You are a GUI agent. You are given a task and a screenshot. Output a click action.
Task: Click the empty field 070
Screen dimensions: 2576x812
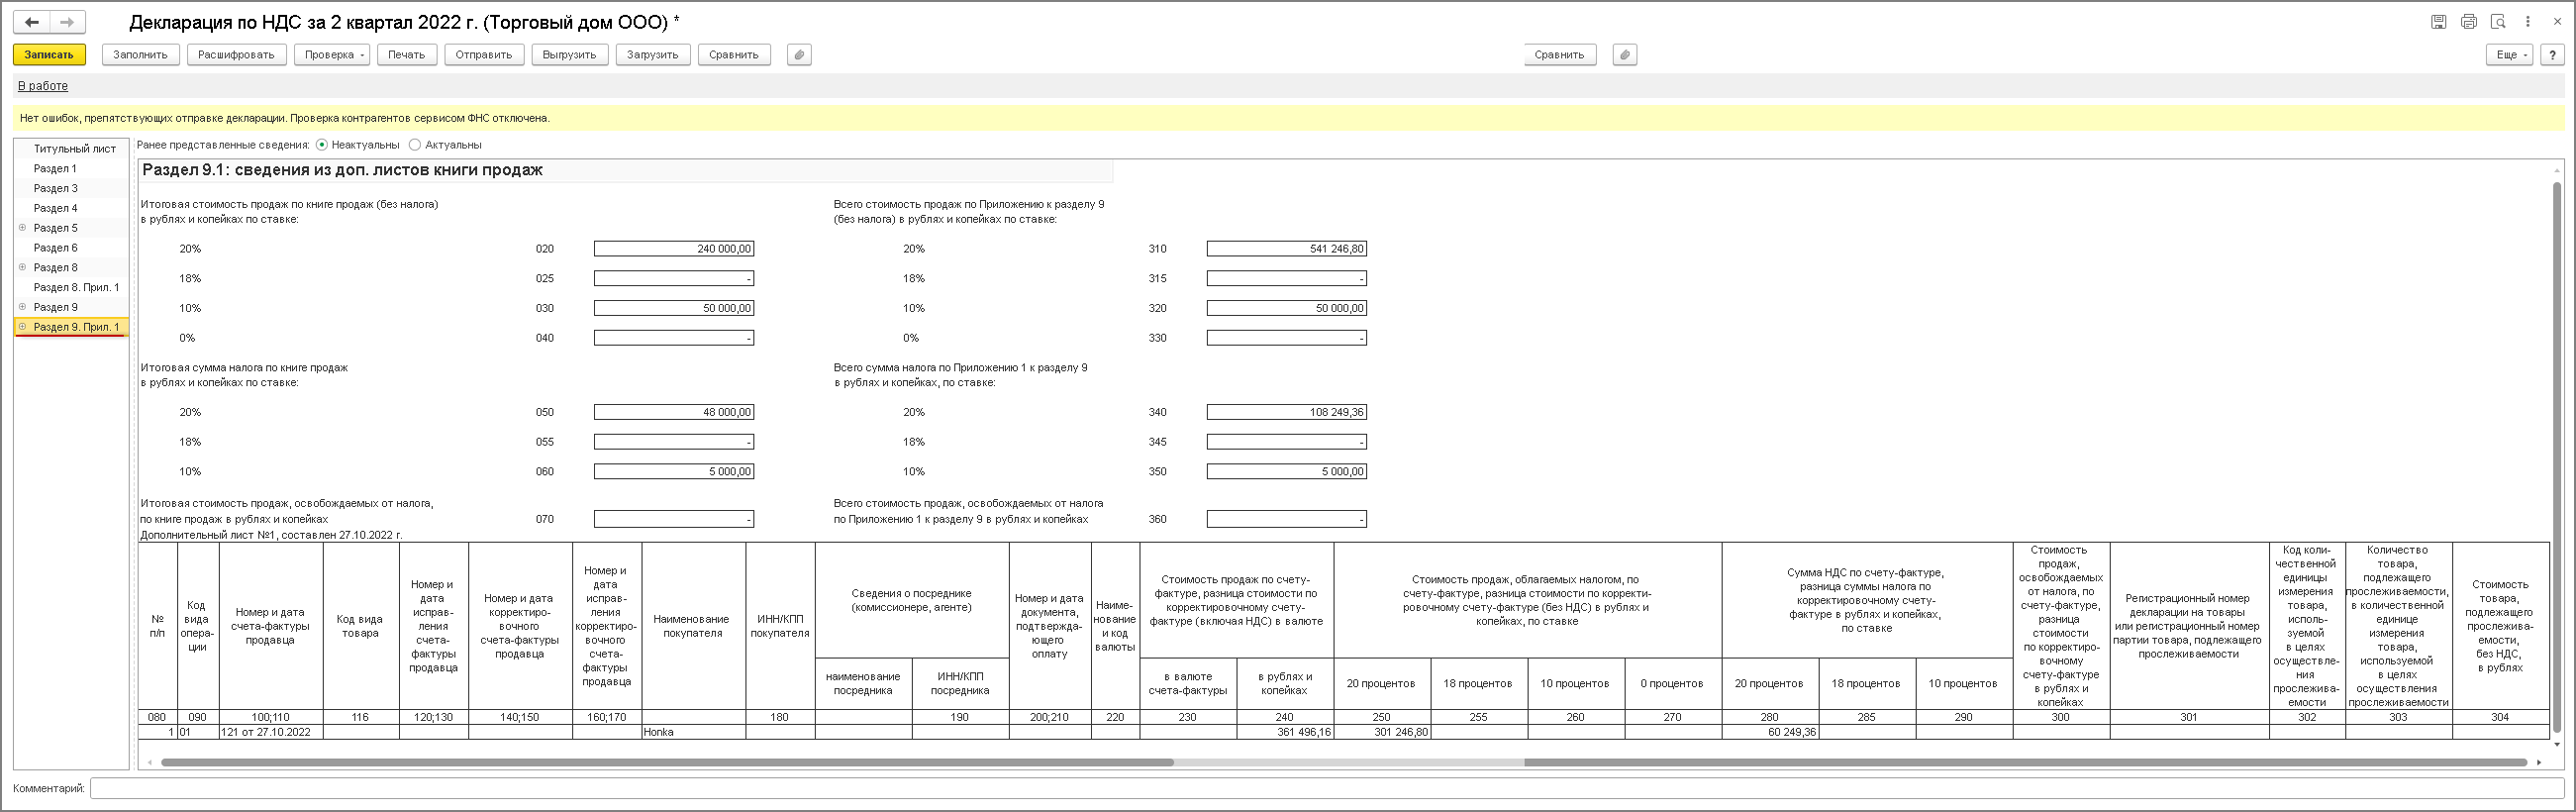point(674,519)
